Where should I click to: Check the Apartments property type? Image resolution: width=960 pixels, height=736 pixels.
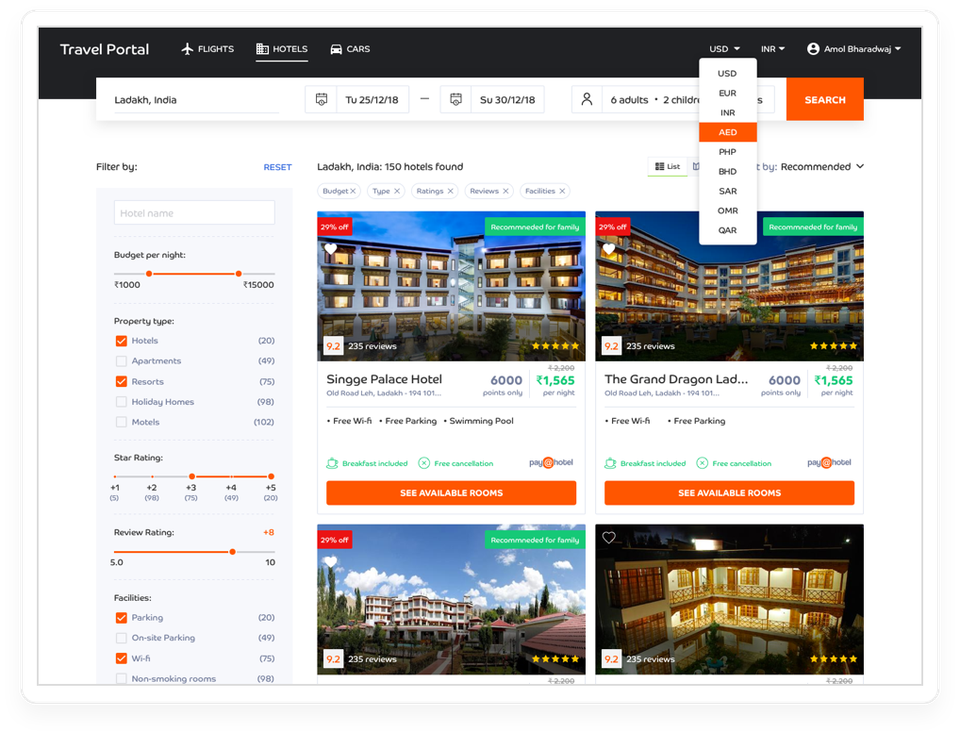(121, 361)
